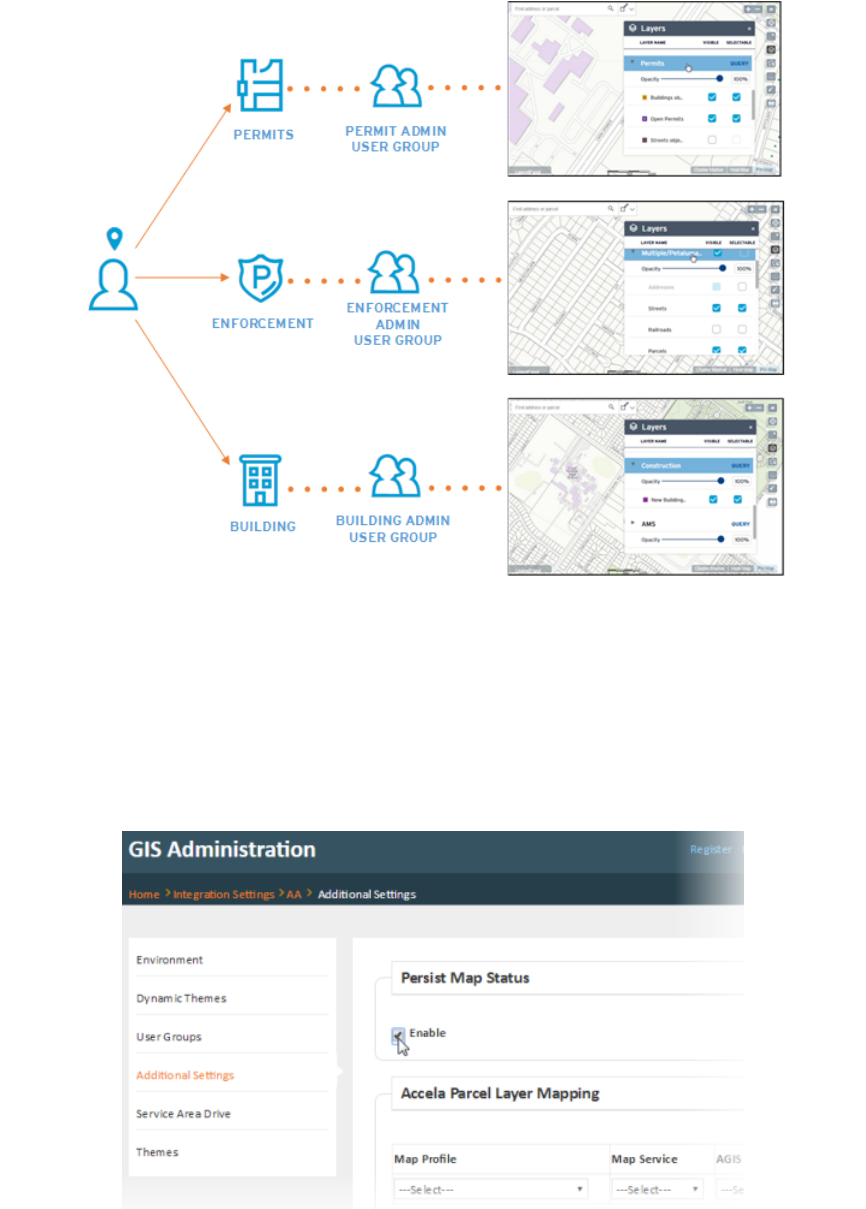Screen dimensions: 866x1209
Task: Check Selectable for the Addresses layer
Action: [742, 286]
